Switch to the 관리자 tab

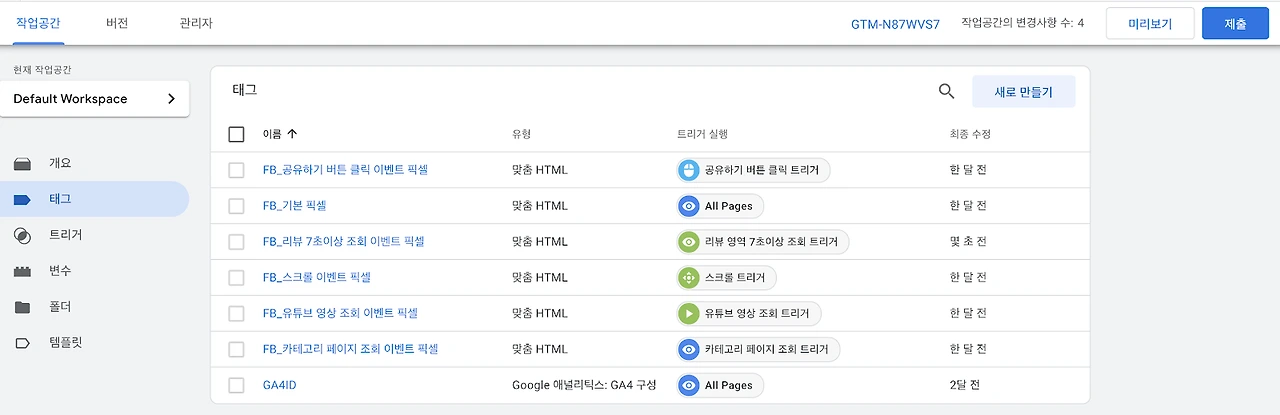[196, 22]
